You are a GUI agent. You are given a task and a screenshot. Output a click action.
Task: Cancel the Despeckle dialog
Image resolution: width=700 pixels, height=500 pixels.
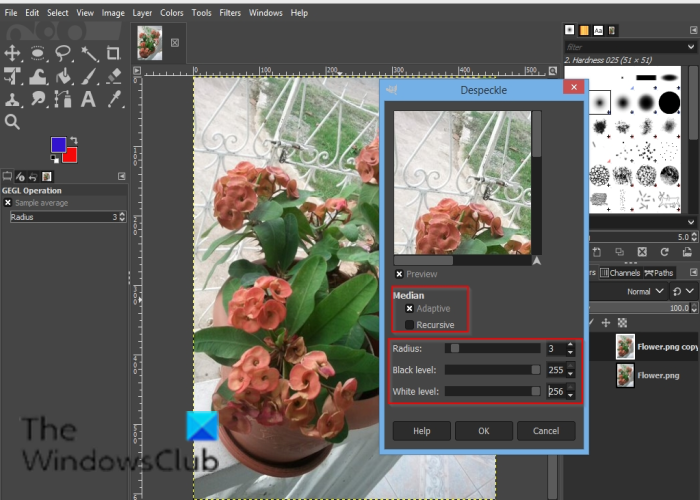coord(545,431)
